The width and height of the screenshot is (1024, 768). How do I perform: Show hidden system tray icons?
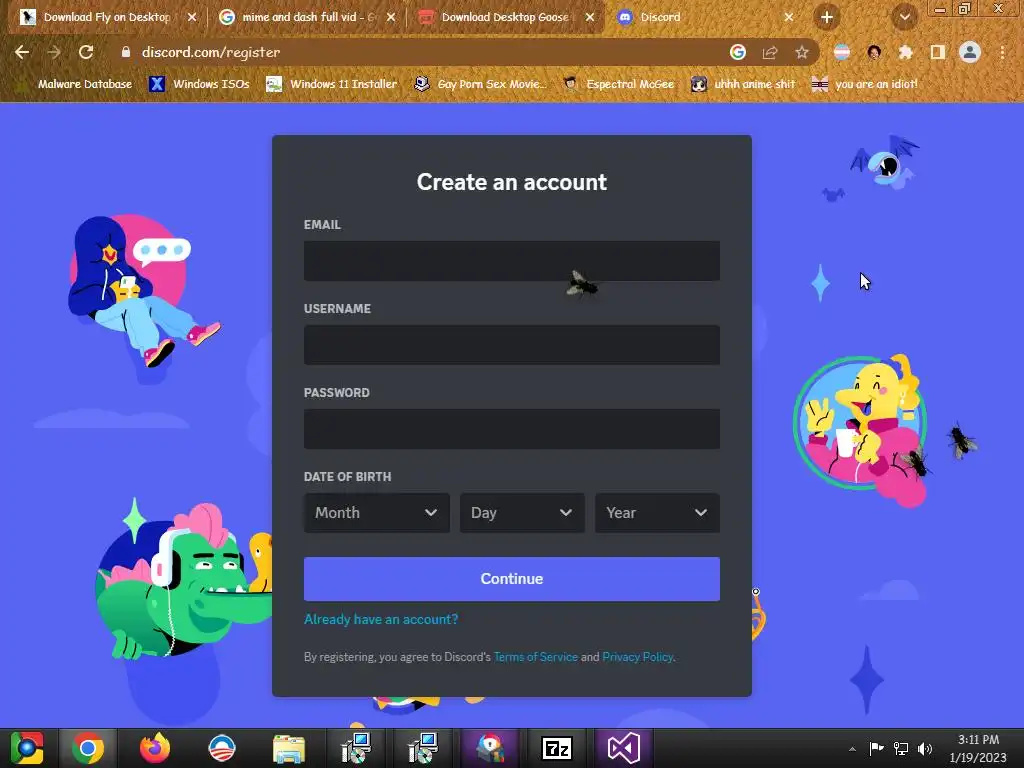pos(852,749)
